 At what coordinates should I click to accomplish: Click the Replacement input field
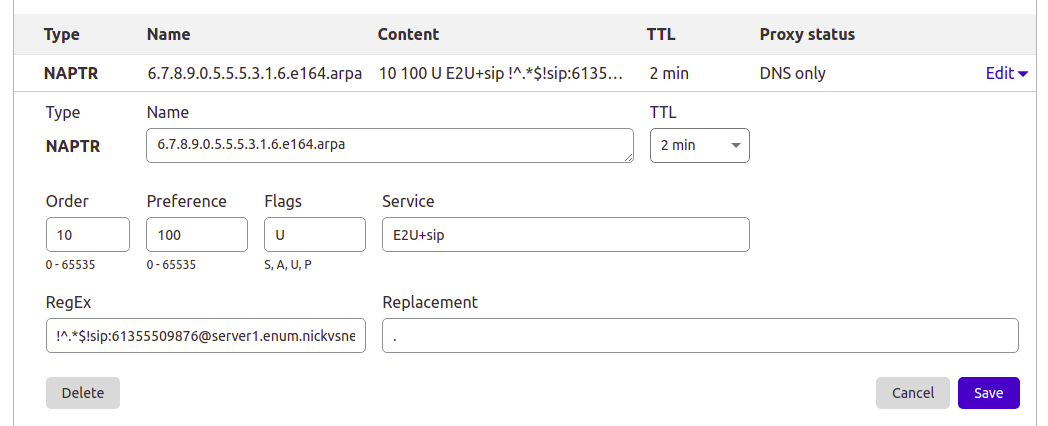tap(700, 336)
